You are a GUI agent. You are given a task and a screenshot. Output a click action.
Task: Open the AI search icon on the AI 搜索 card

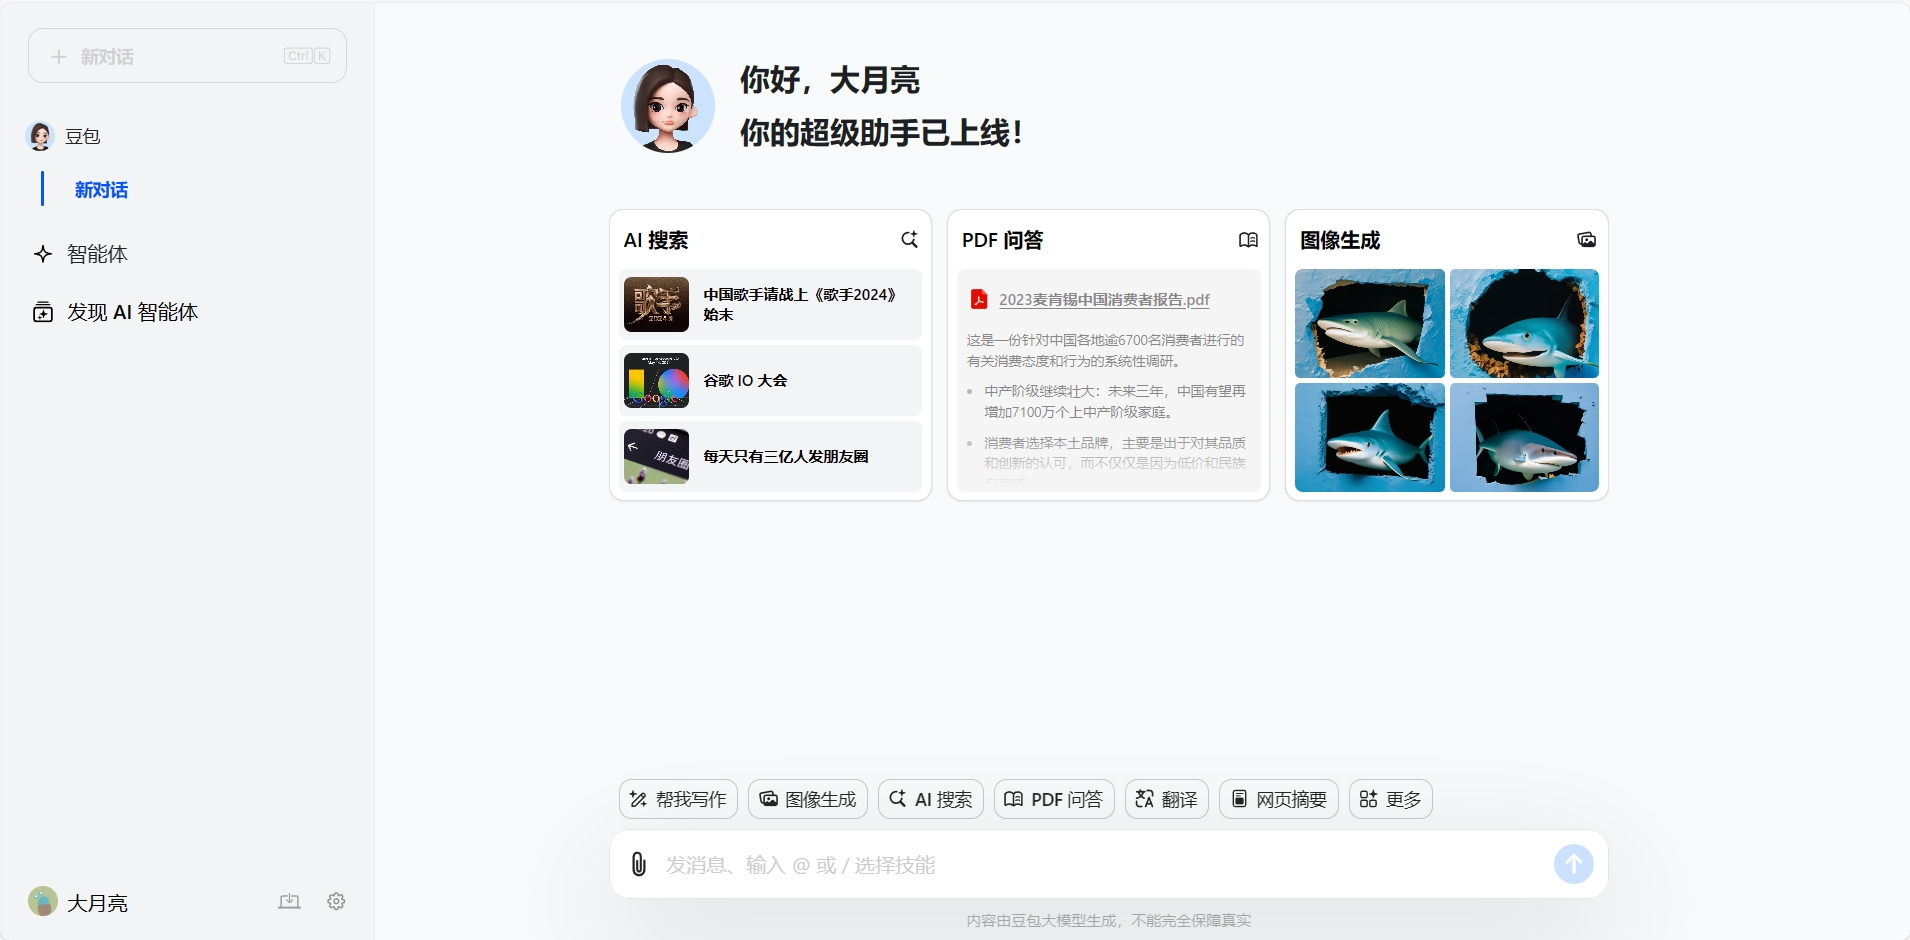click(909, 240)
